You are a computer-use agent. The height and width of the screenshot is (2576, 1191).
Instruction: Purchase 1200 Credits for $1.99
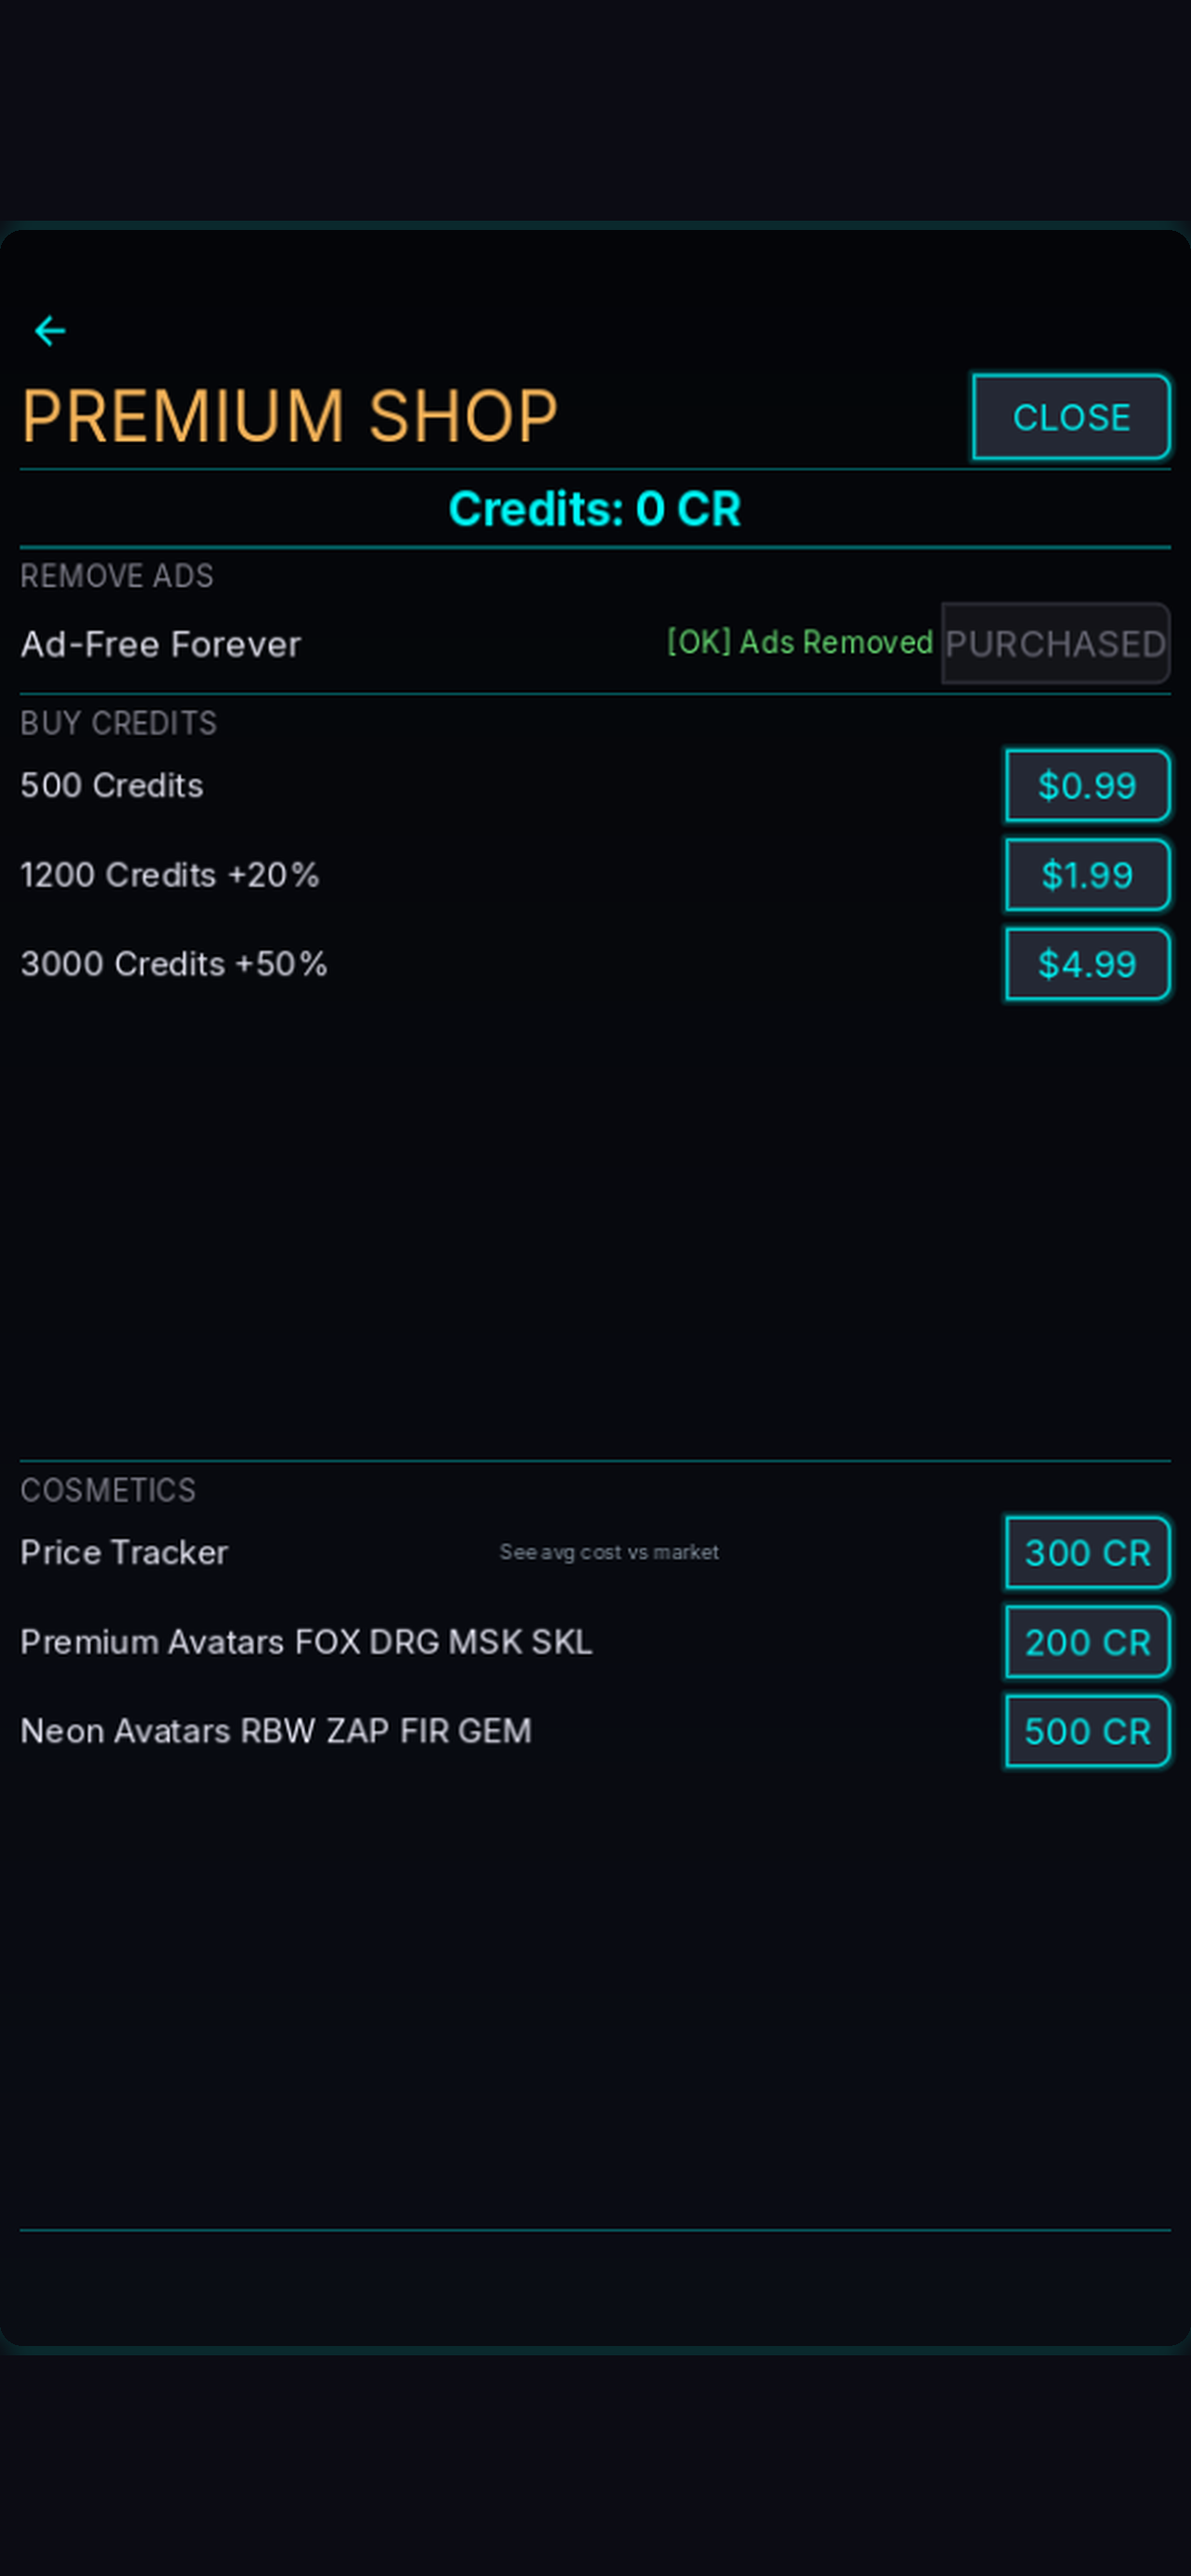pyautogui.click(x=1087, y=875)
